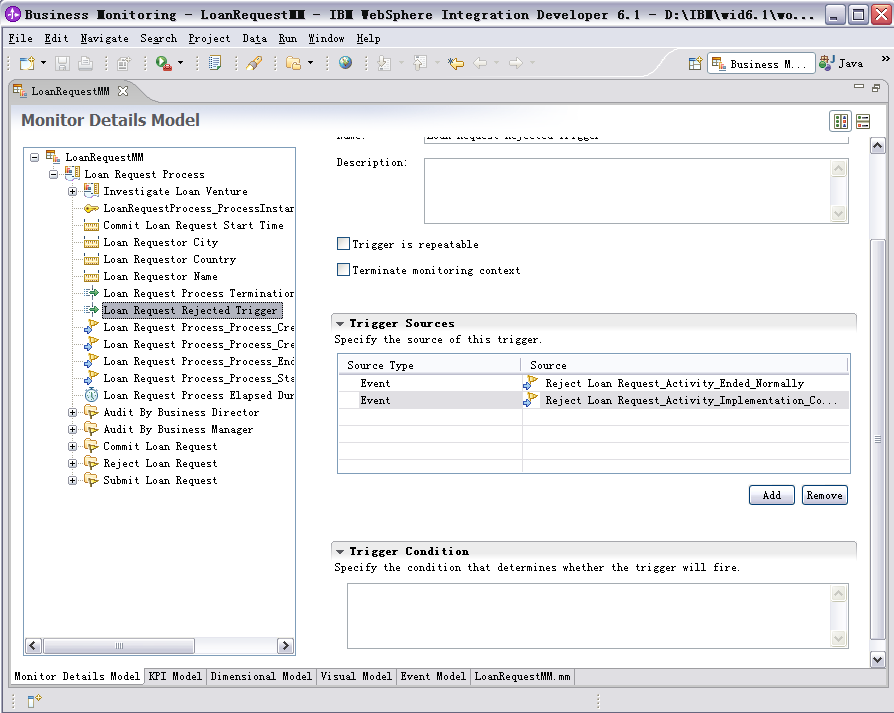Viewport: 894px width, 713px height.
Task: Collapse the Loan Request Process node
Action: [54, 174]
